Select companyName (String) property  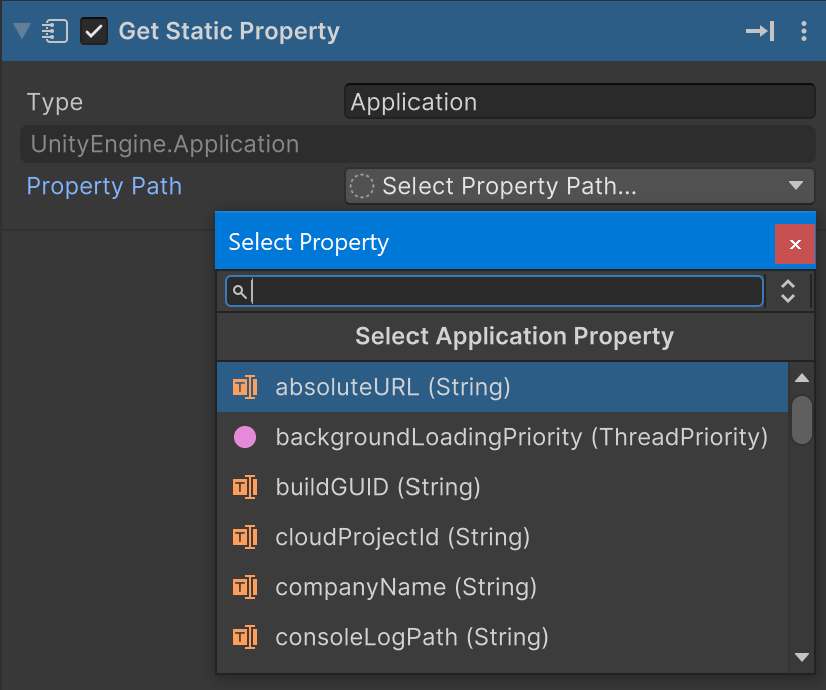click(x=502, y=587)
